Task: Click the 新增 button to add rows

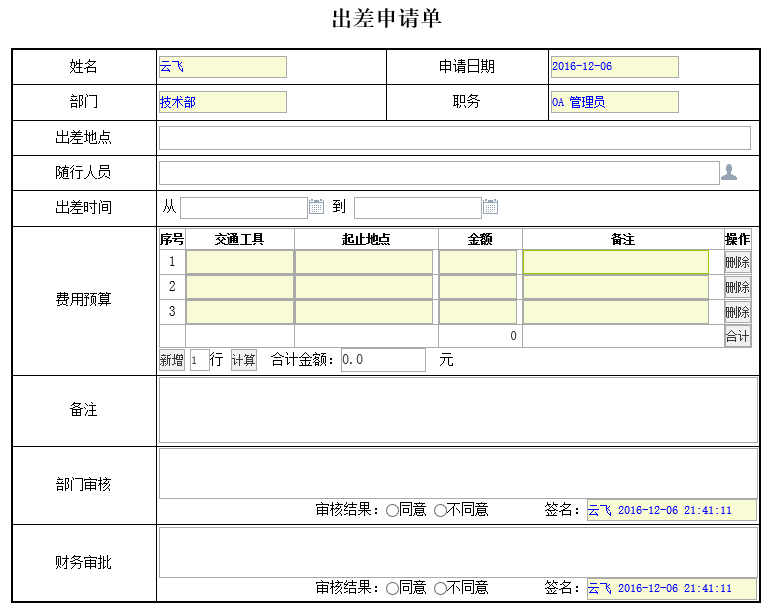Action: click(x=172, y=360)
